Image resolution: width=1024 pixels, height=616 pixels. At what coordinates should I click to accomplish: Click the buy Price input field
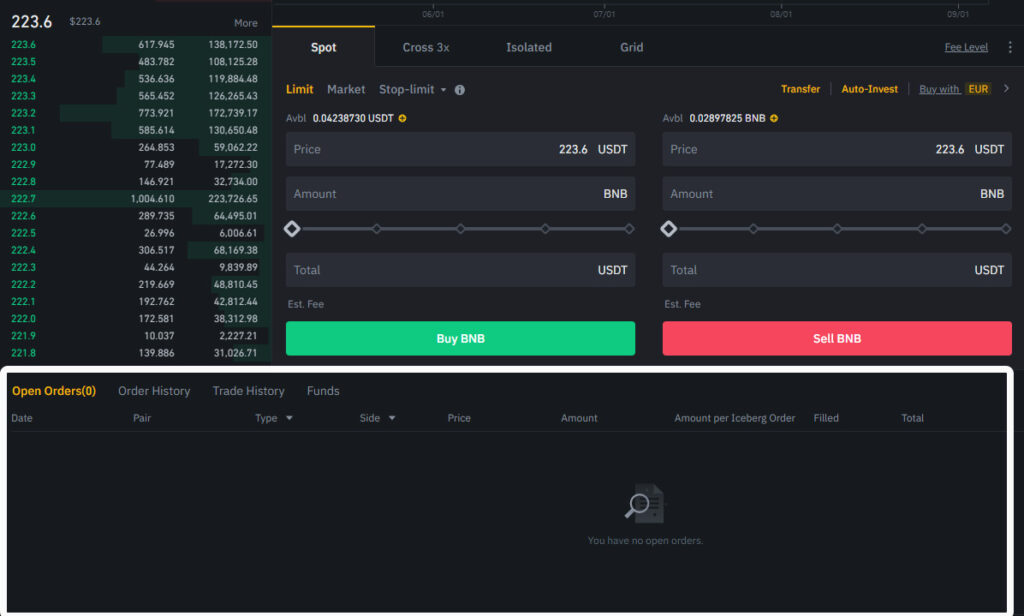pyautogui.click(x=460, y=149)
